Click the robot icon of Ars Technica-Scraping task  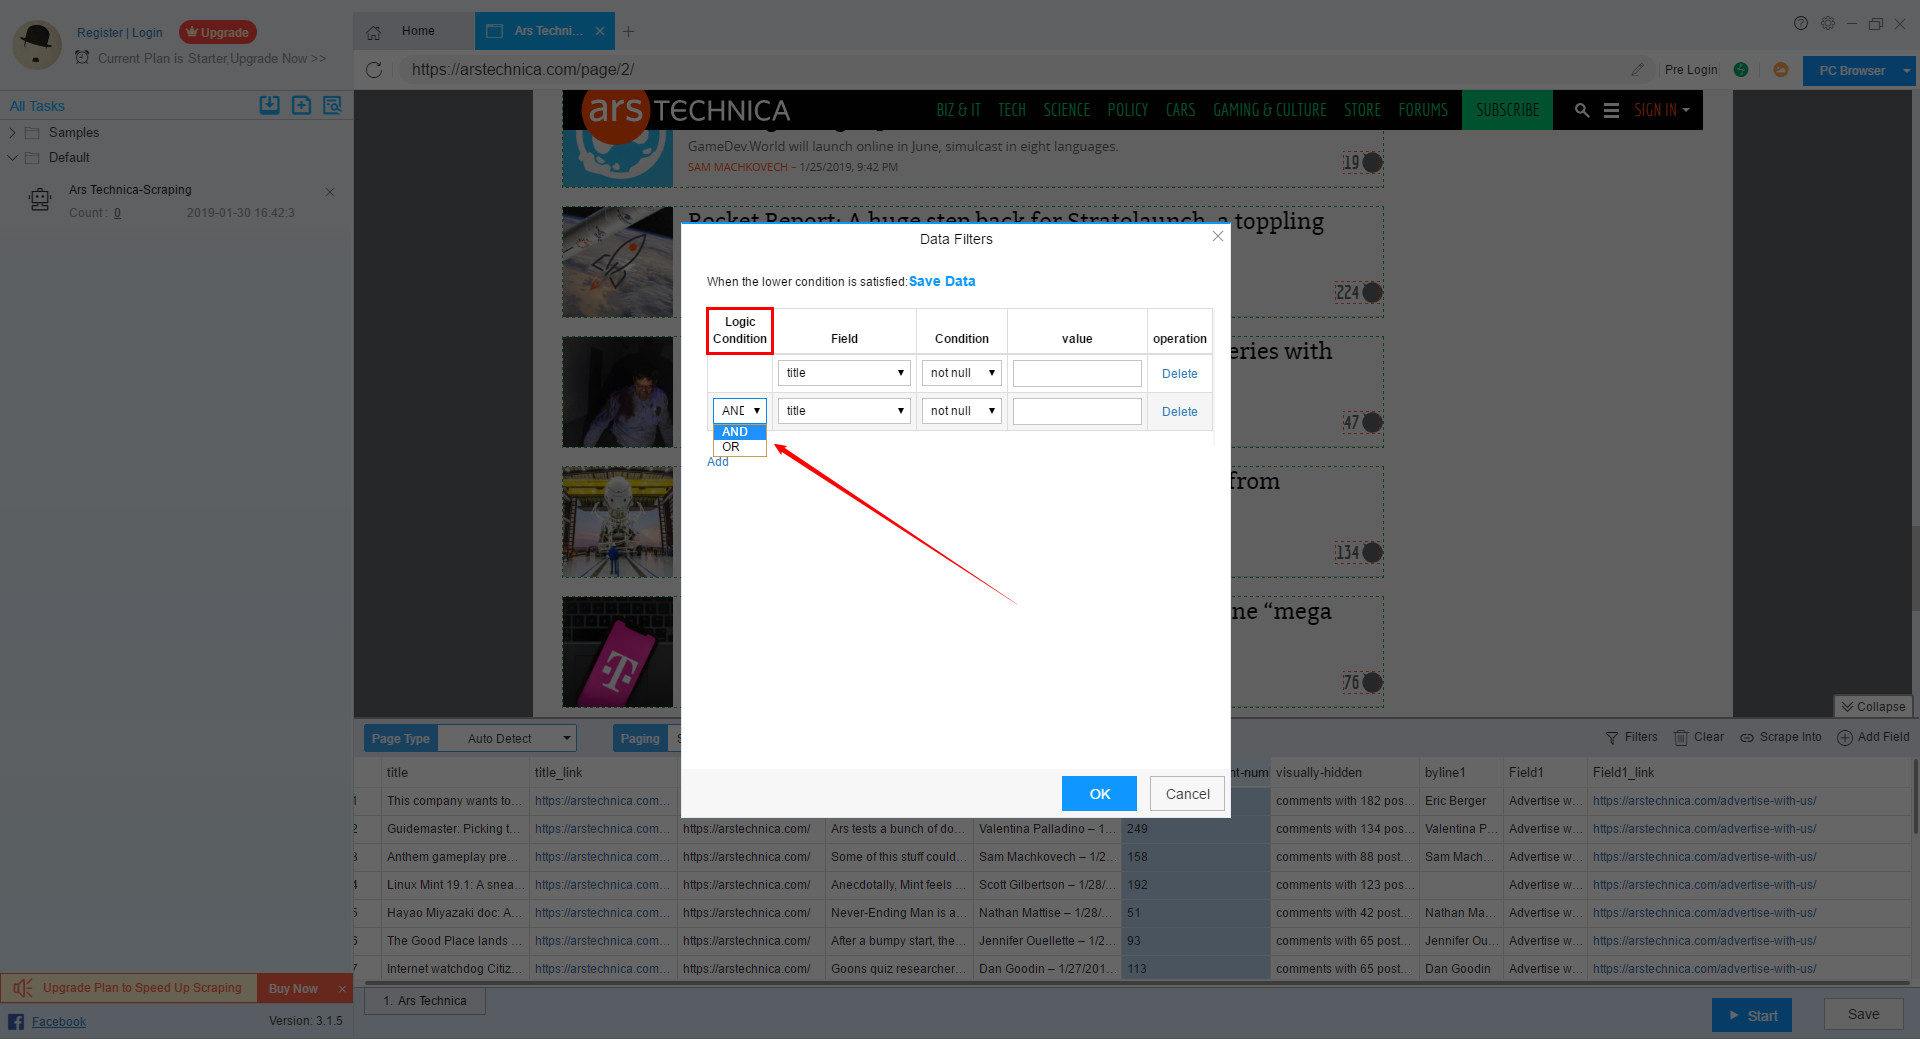tap(40, 200)
